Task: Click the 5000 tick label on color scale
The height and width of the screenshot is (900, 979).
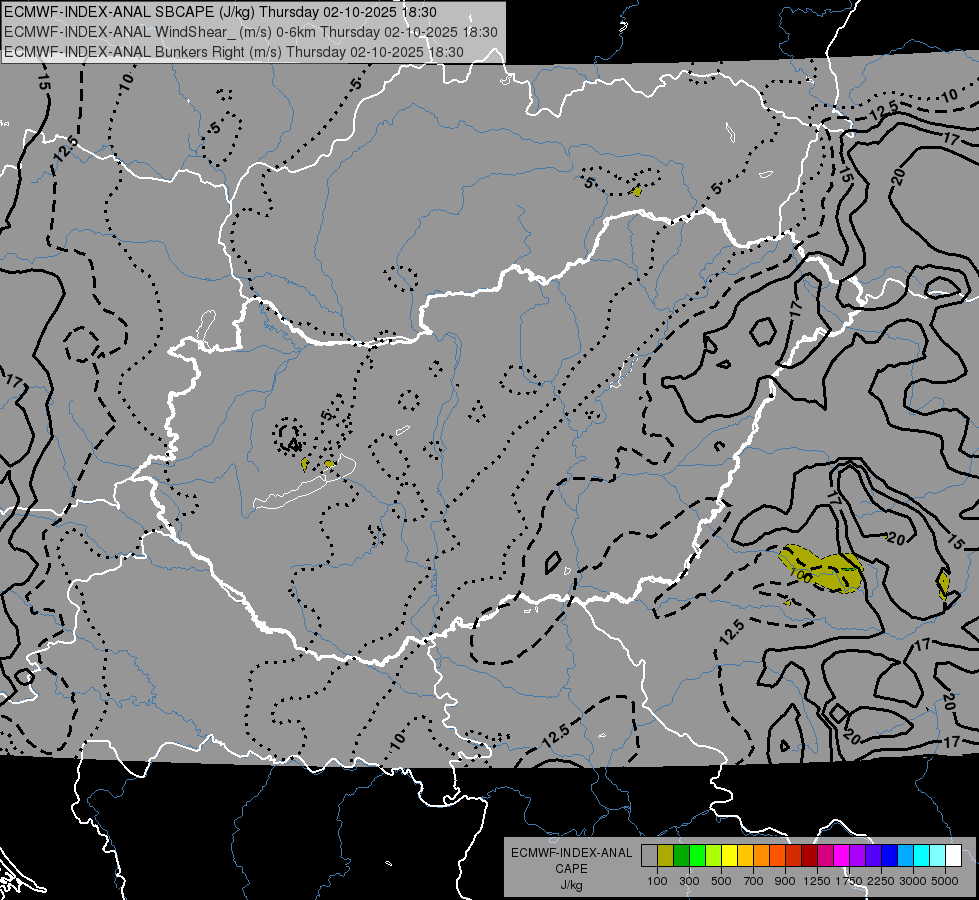Action: pos(945,881)
